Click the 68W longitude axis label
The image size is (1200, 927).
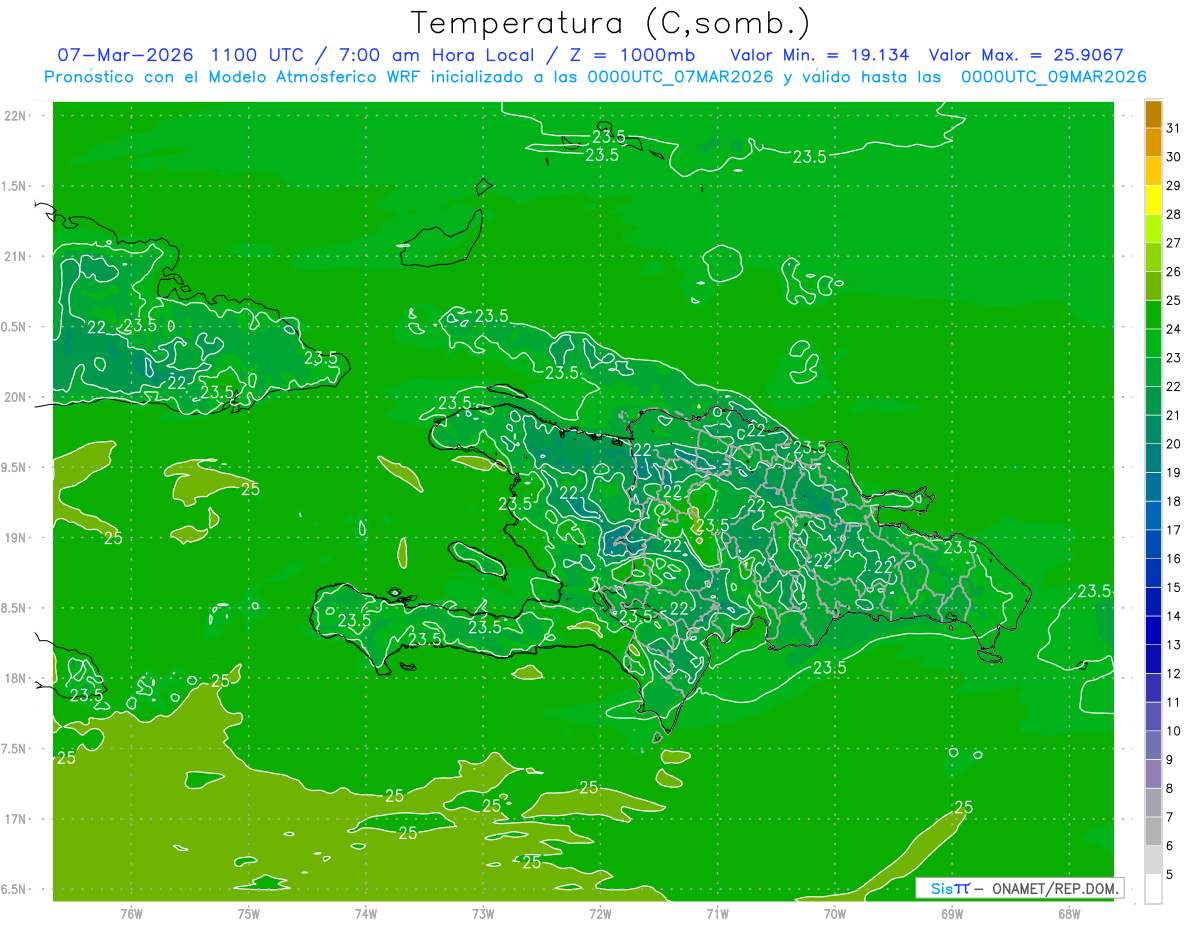1069,912
